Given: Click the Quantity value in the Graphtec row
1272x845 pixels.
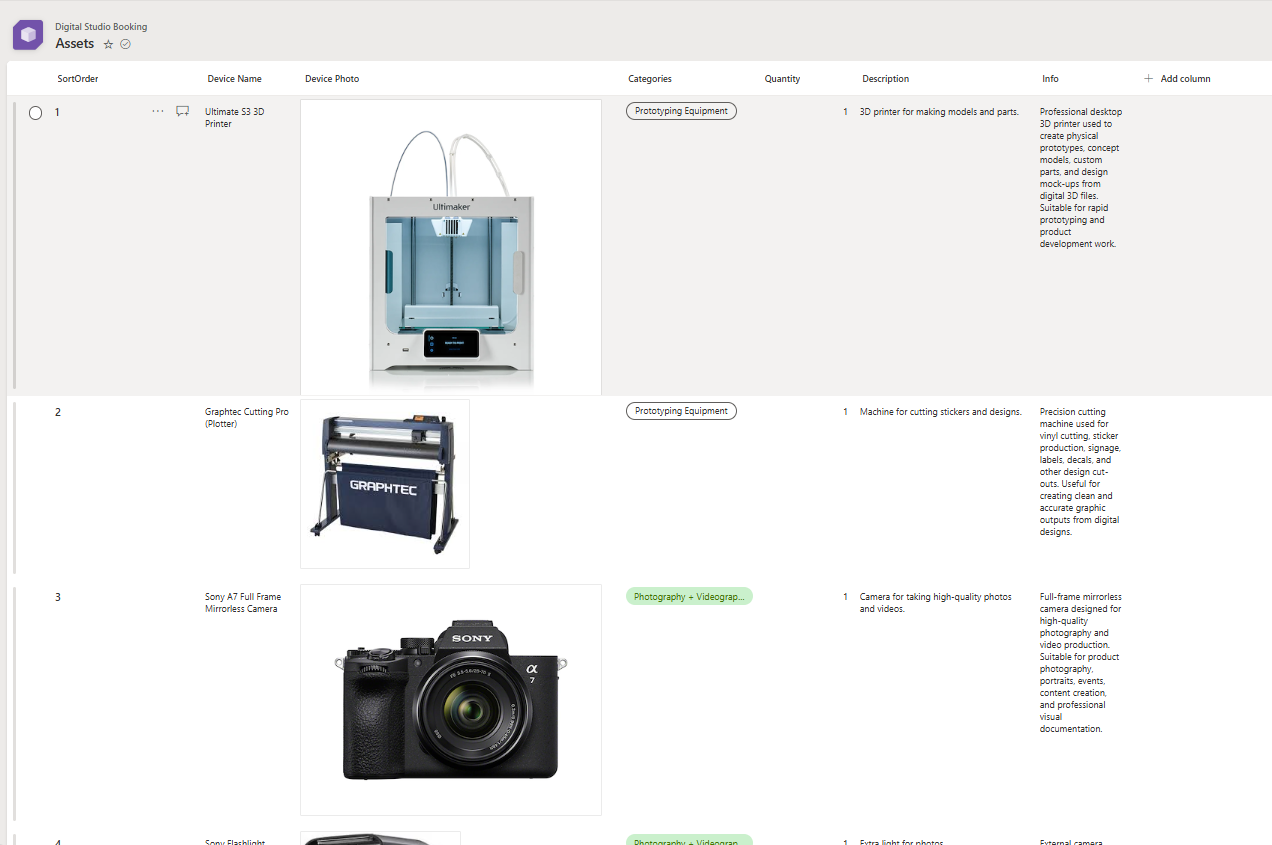Looking at the screenshot, I should click(845, 412).
